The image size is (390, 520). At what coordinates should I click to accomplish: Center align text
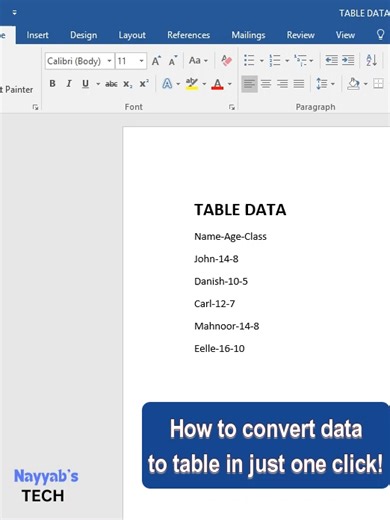(x=266, y=84)
